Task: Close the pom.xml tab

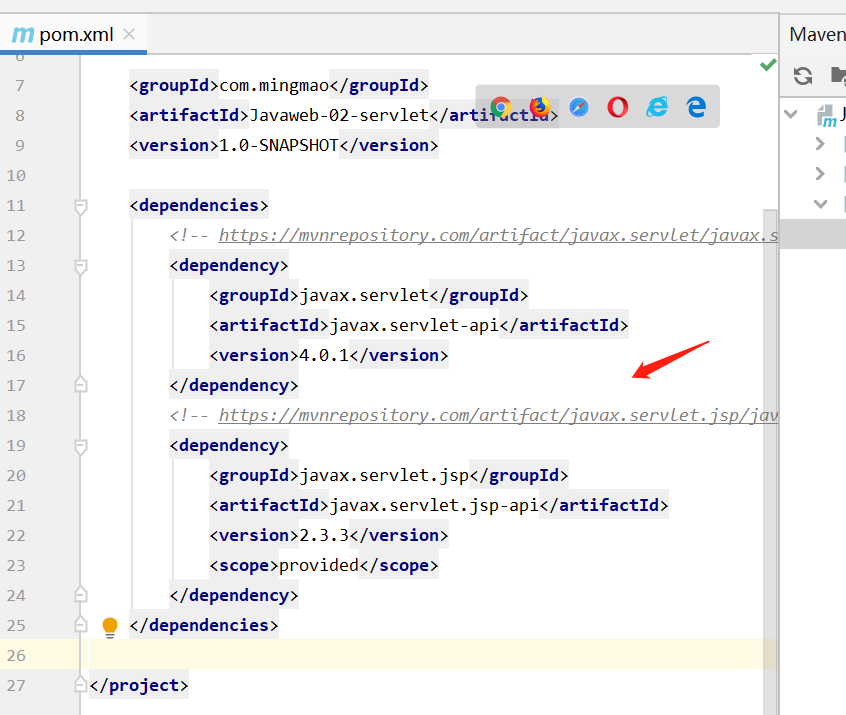Action: click(x=129, y=35)
